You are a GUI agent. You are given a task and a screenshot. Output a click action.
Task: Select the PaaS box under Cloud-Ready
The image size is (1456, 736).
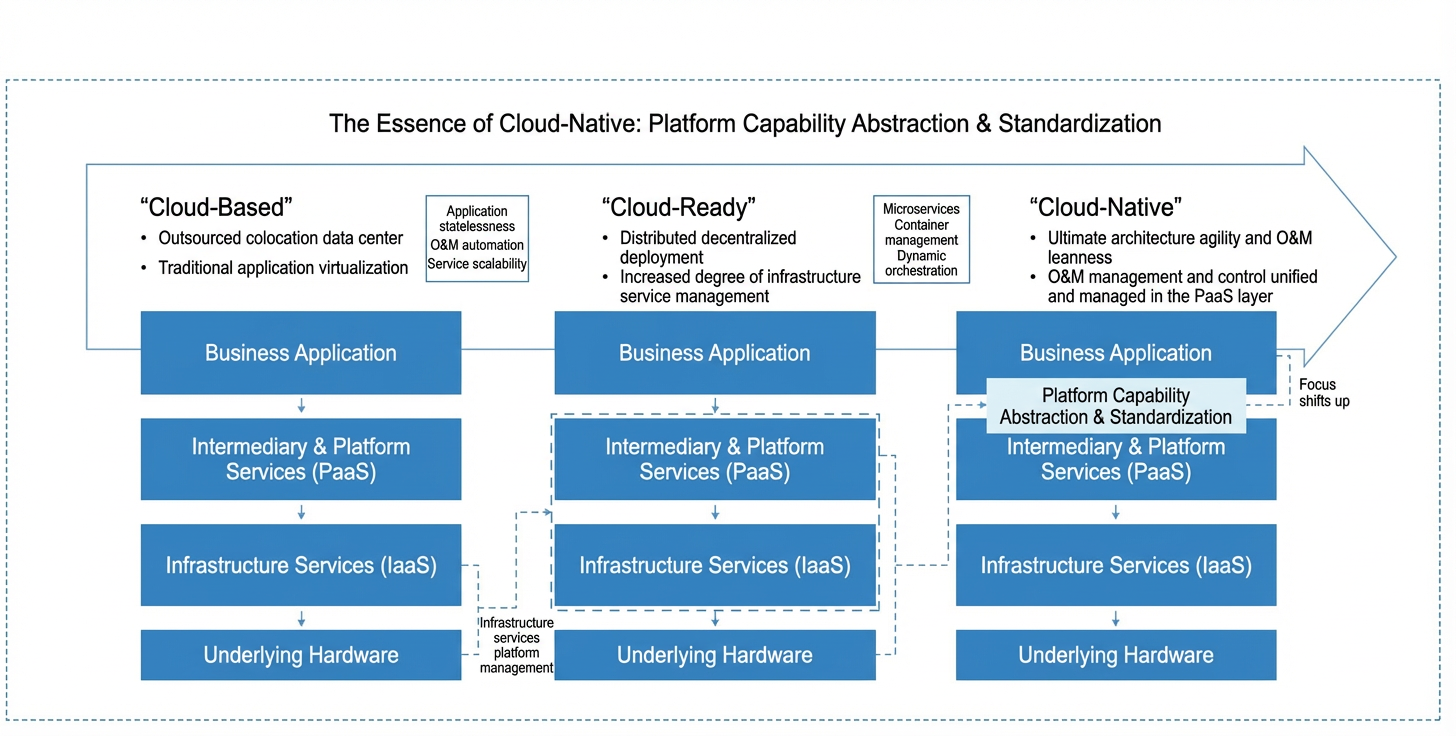tap(715, 459)
